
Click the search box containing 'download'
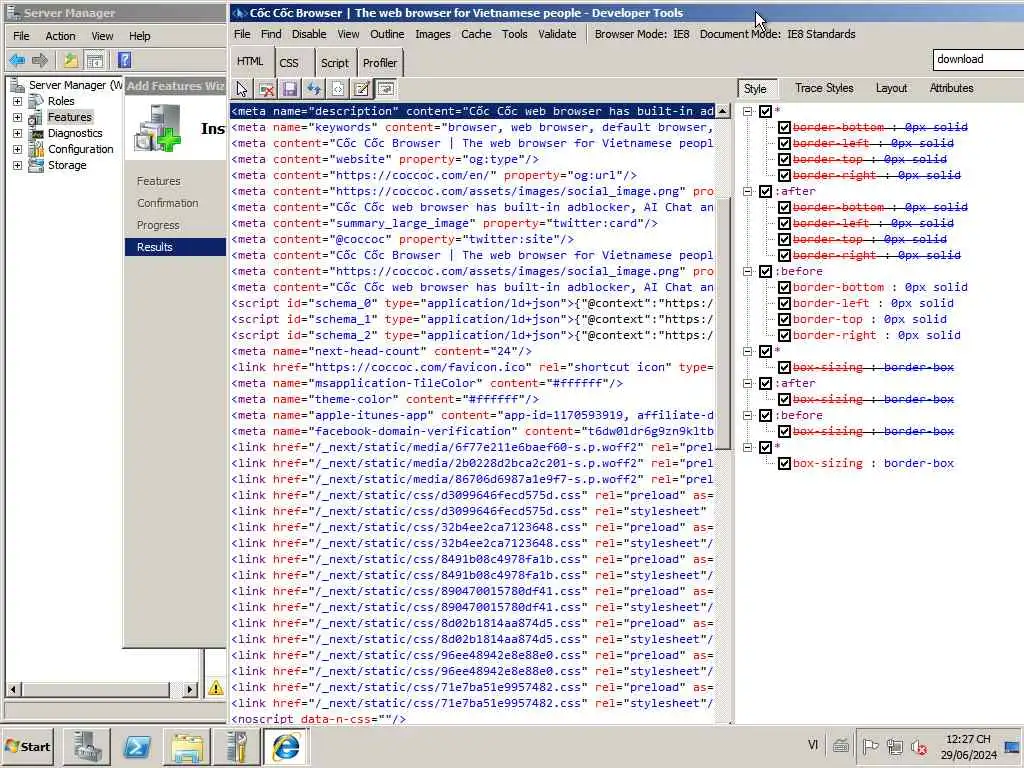(x=978, y=59)
